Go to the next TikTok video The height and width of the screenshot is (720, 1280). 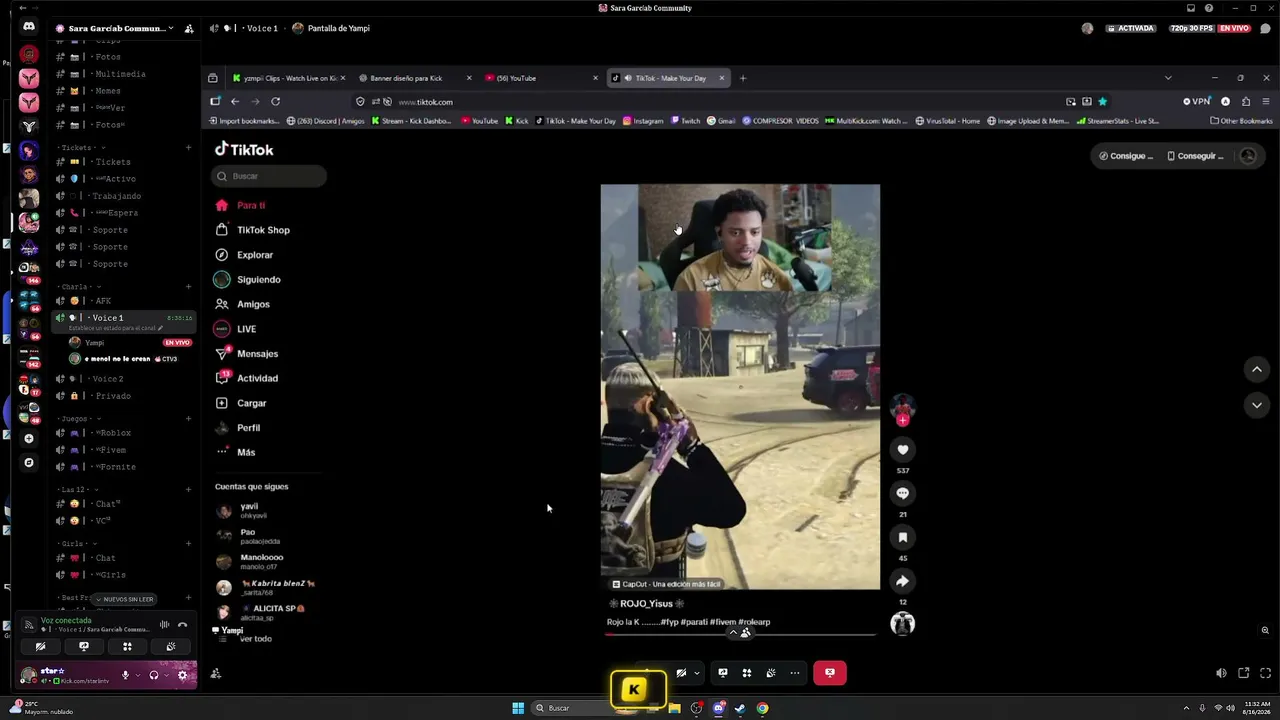click(1257, 405)
